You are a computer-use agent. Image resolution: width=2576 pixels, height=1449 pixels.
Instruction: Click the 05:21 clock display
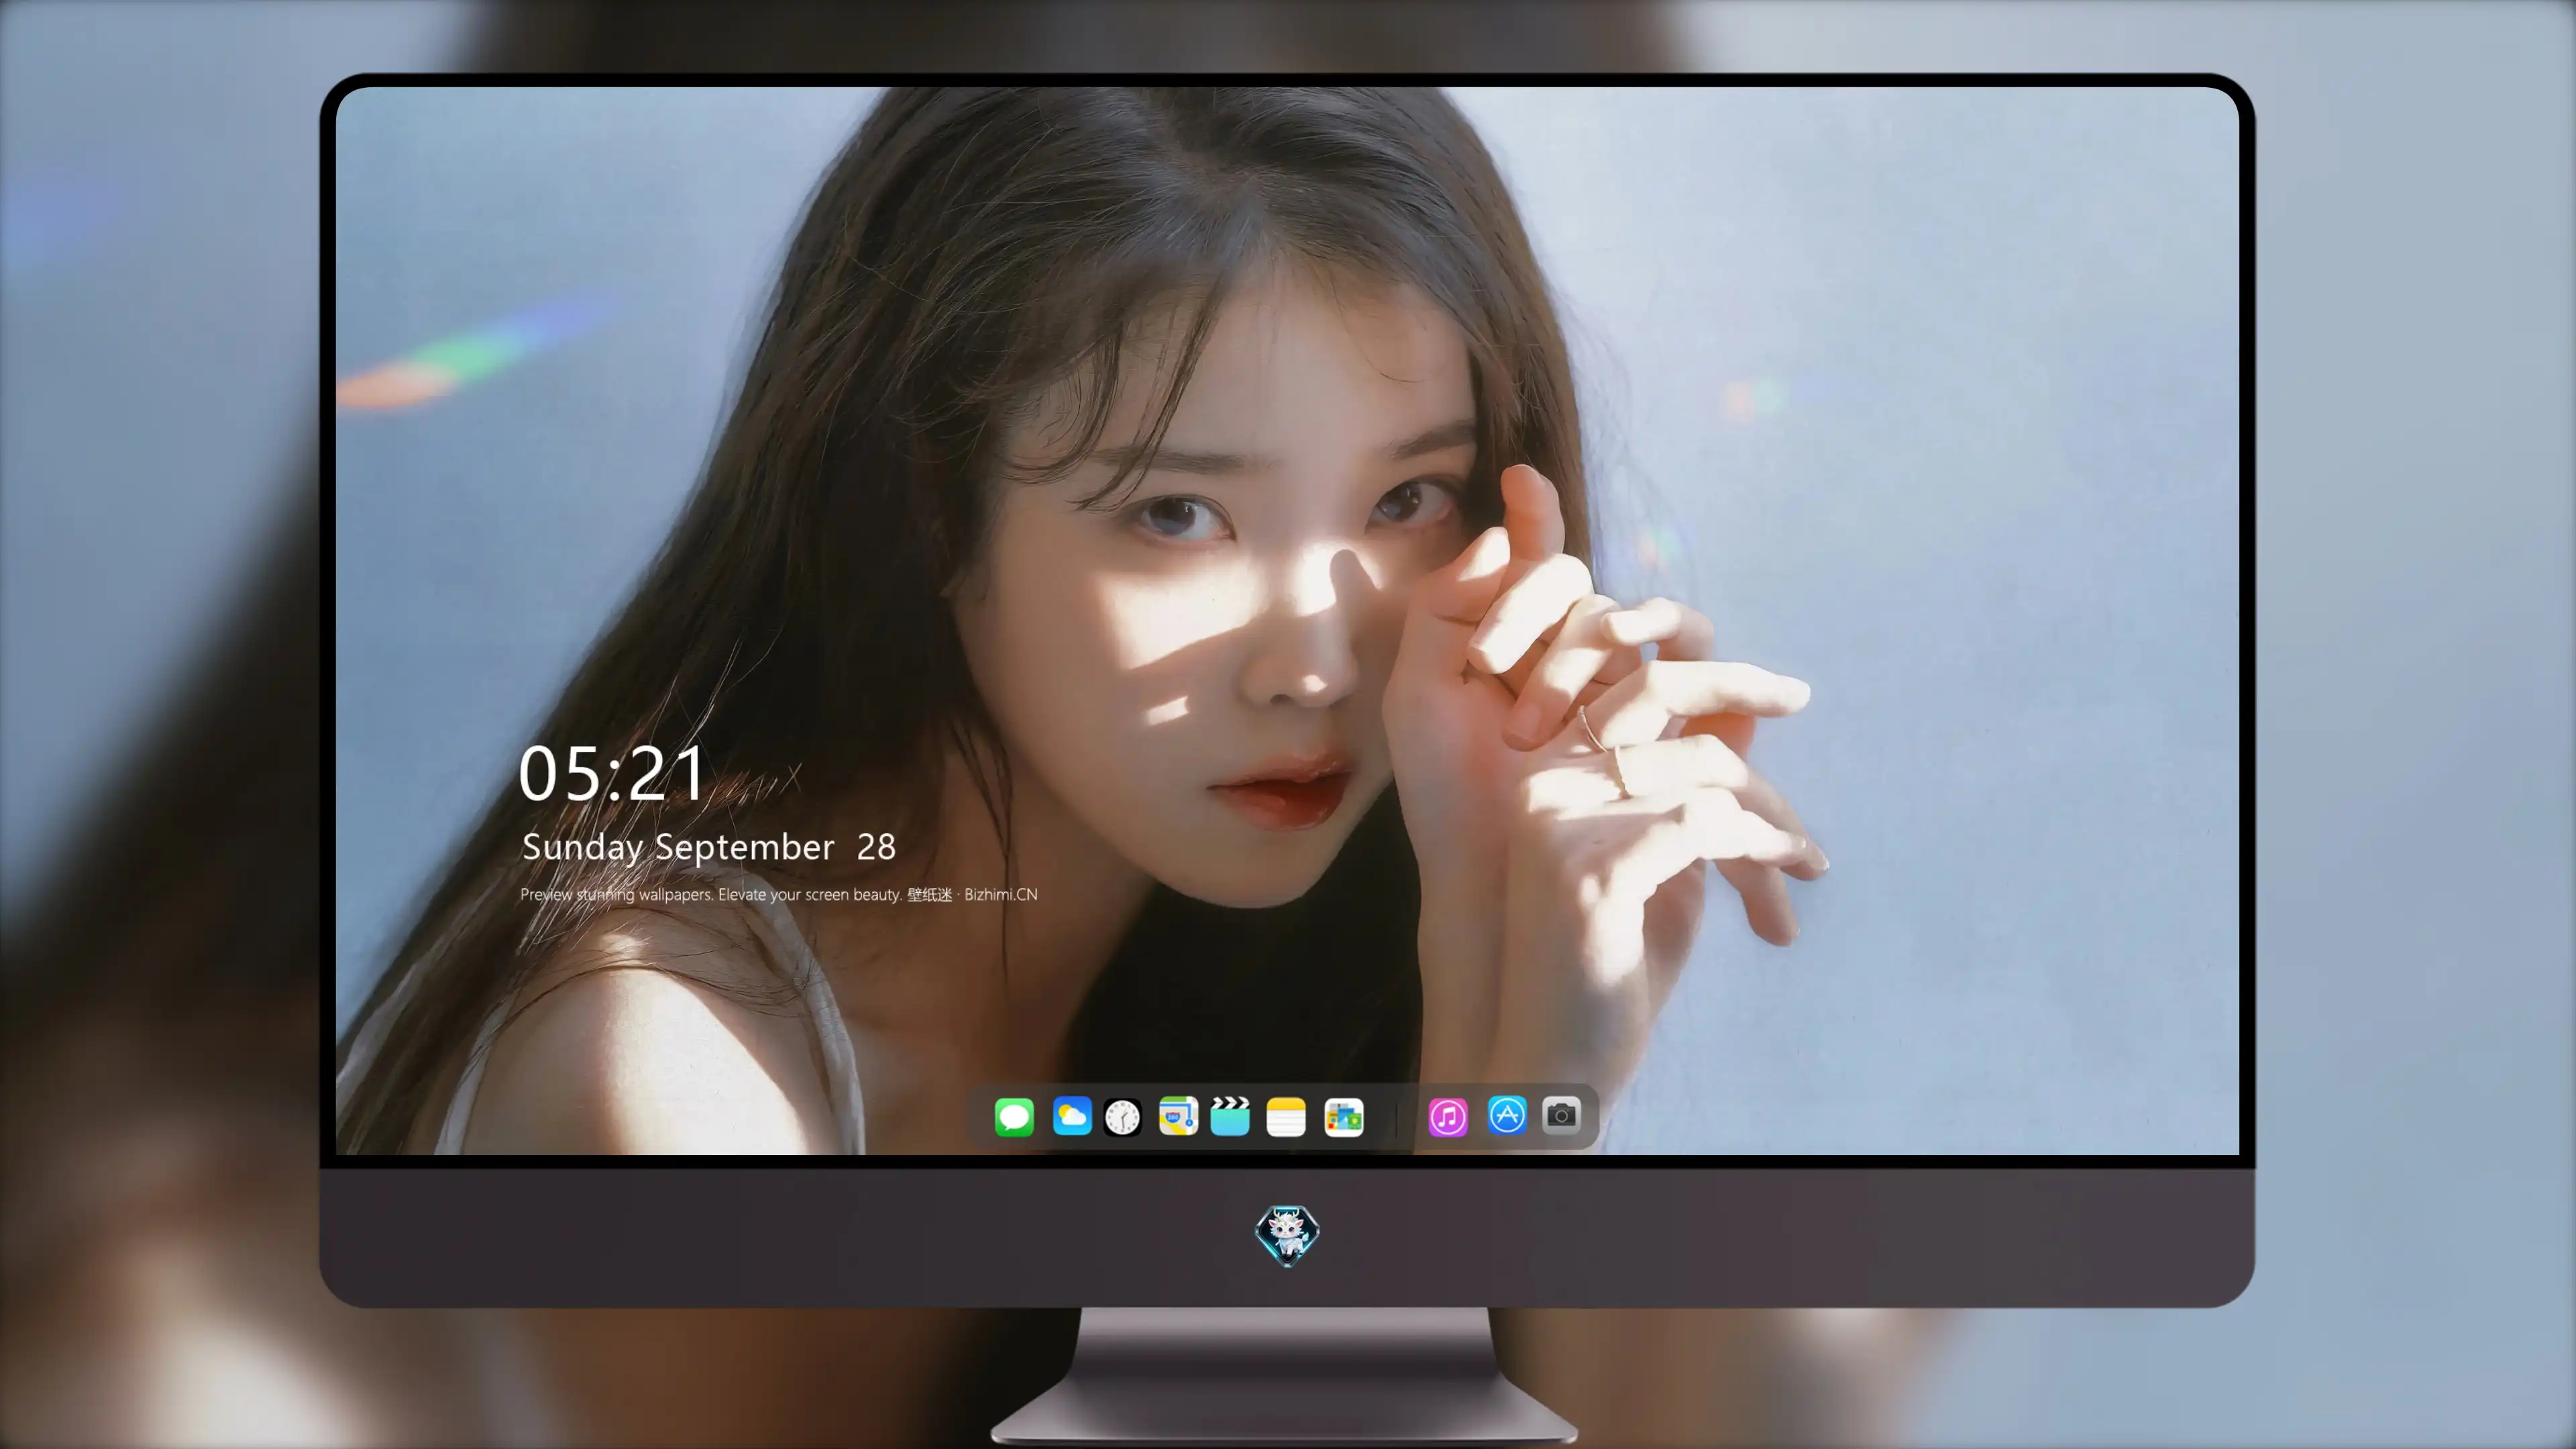click(612, 774)
